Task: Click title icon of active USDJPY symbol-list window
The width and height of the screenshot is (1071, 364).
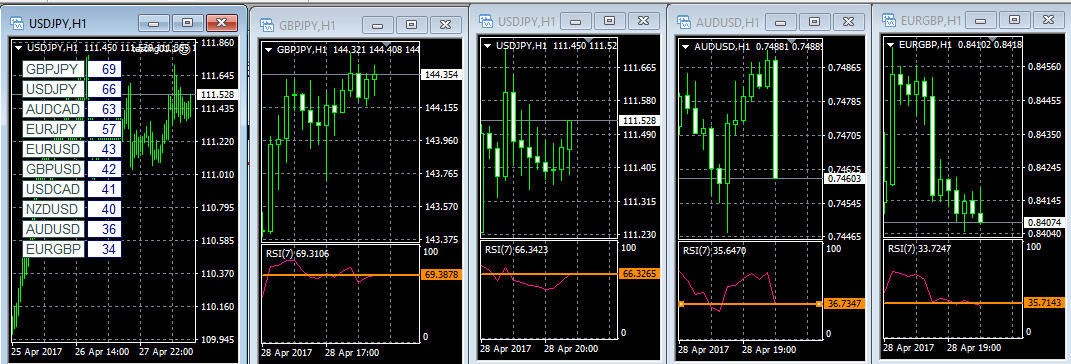Action: [17, 23]
